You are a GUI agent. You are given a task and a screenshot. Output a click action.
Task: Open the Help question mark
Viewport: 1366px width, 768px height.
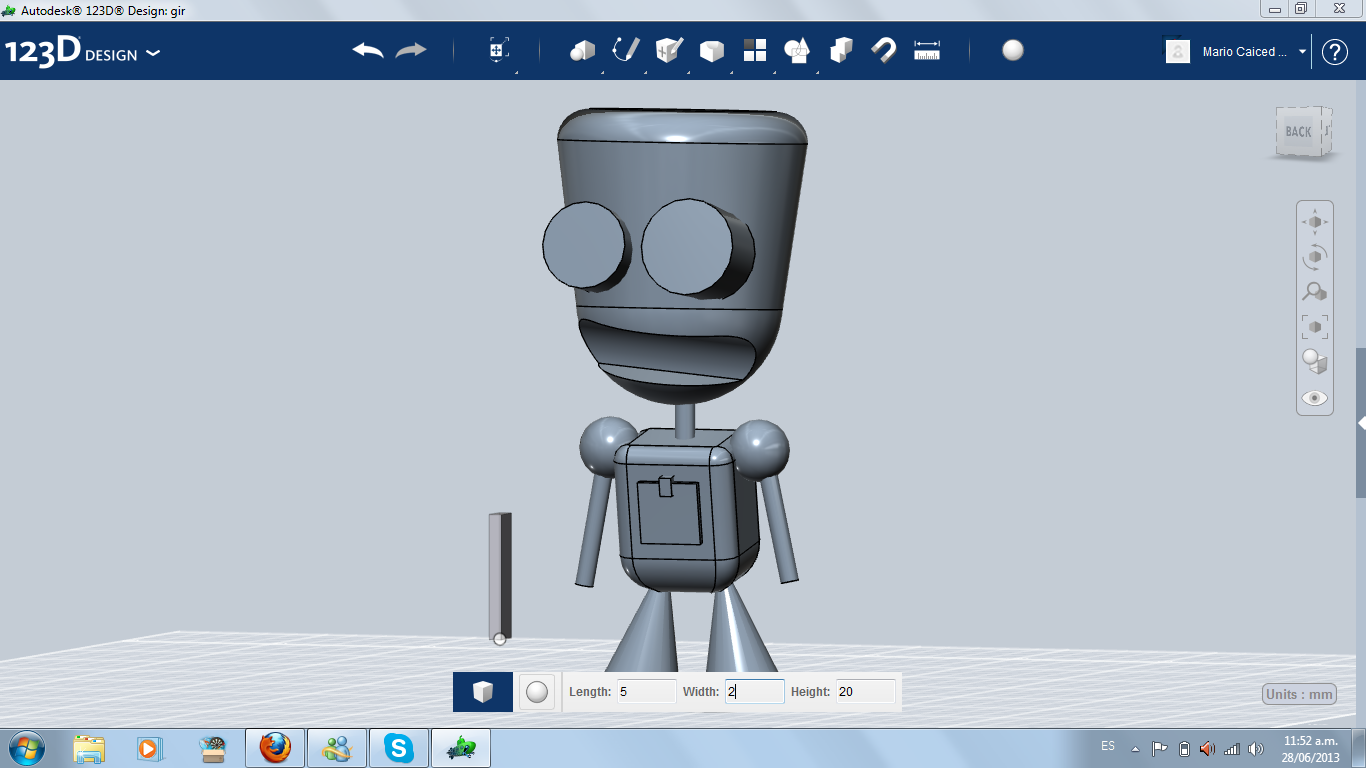point(1335,52)
